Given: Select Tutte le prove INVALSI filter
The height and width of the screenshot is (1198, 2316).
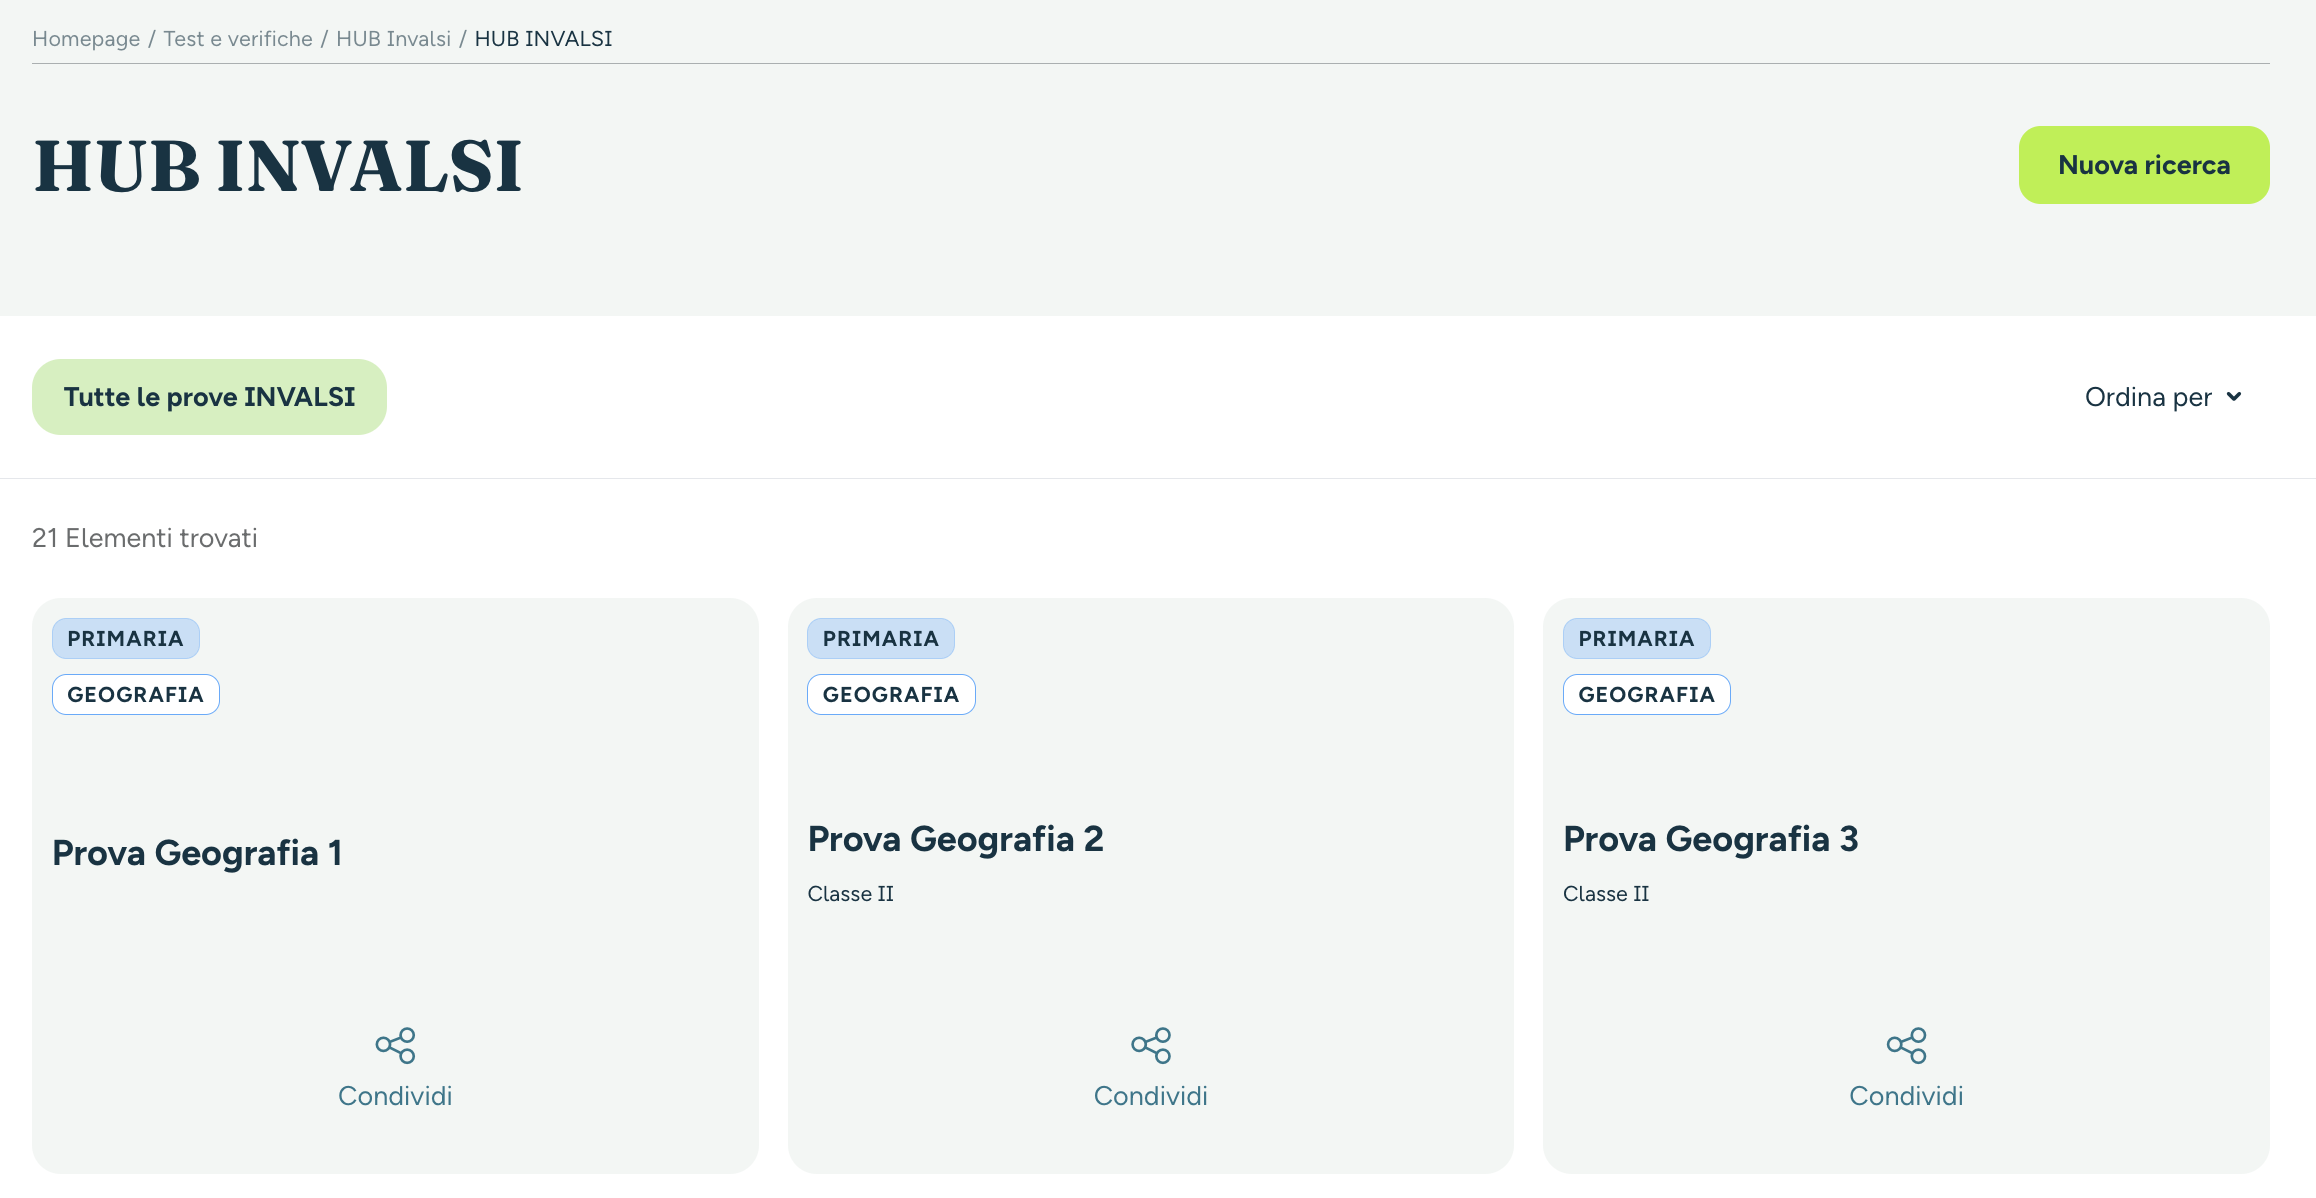Looking at the screenshot, I should 209,397.
